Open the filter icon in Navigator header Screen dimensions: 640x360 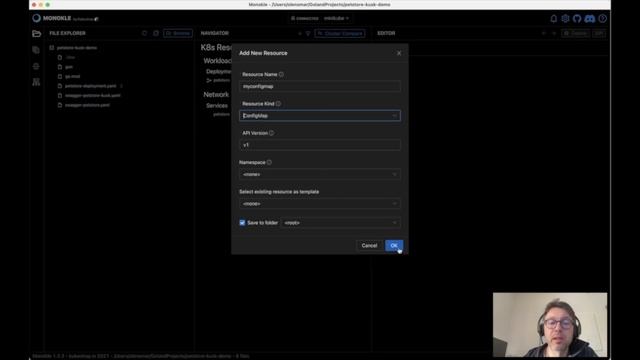[308, 33]
